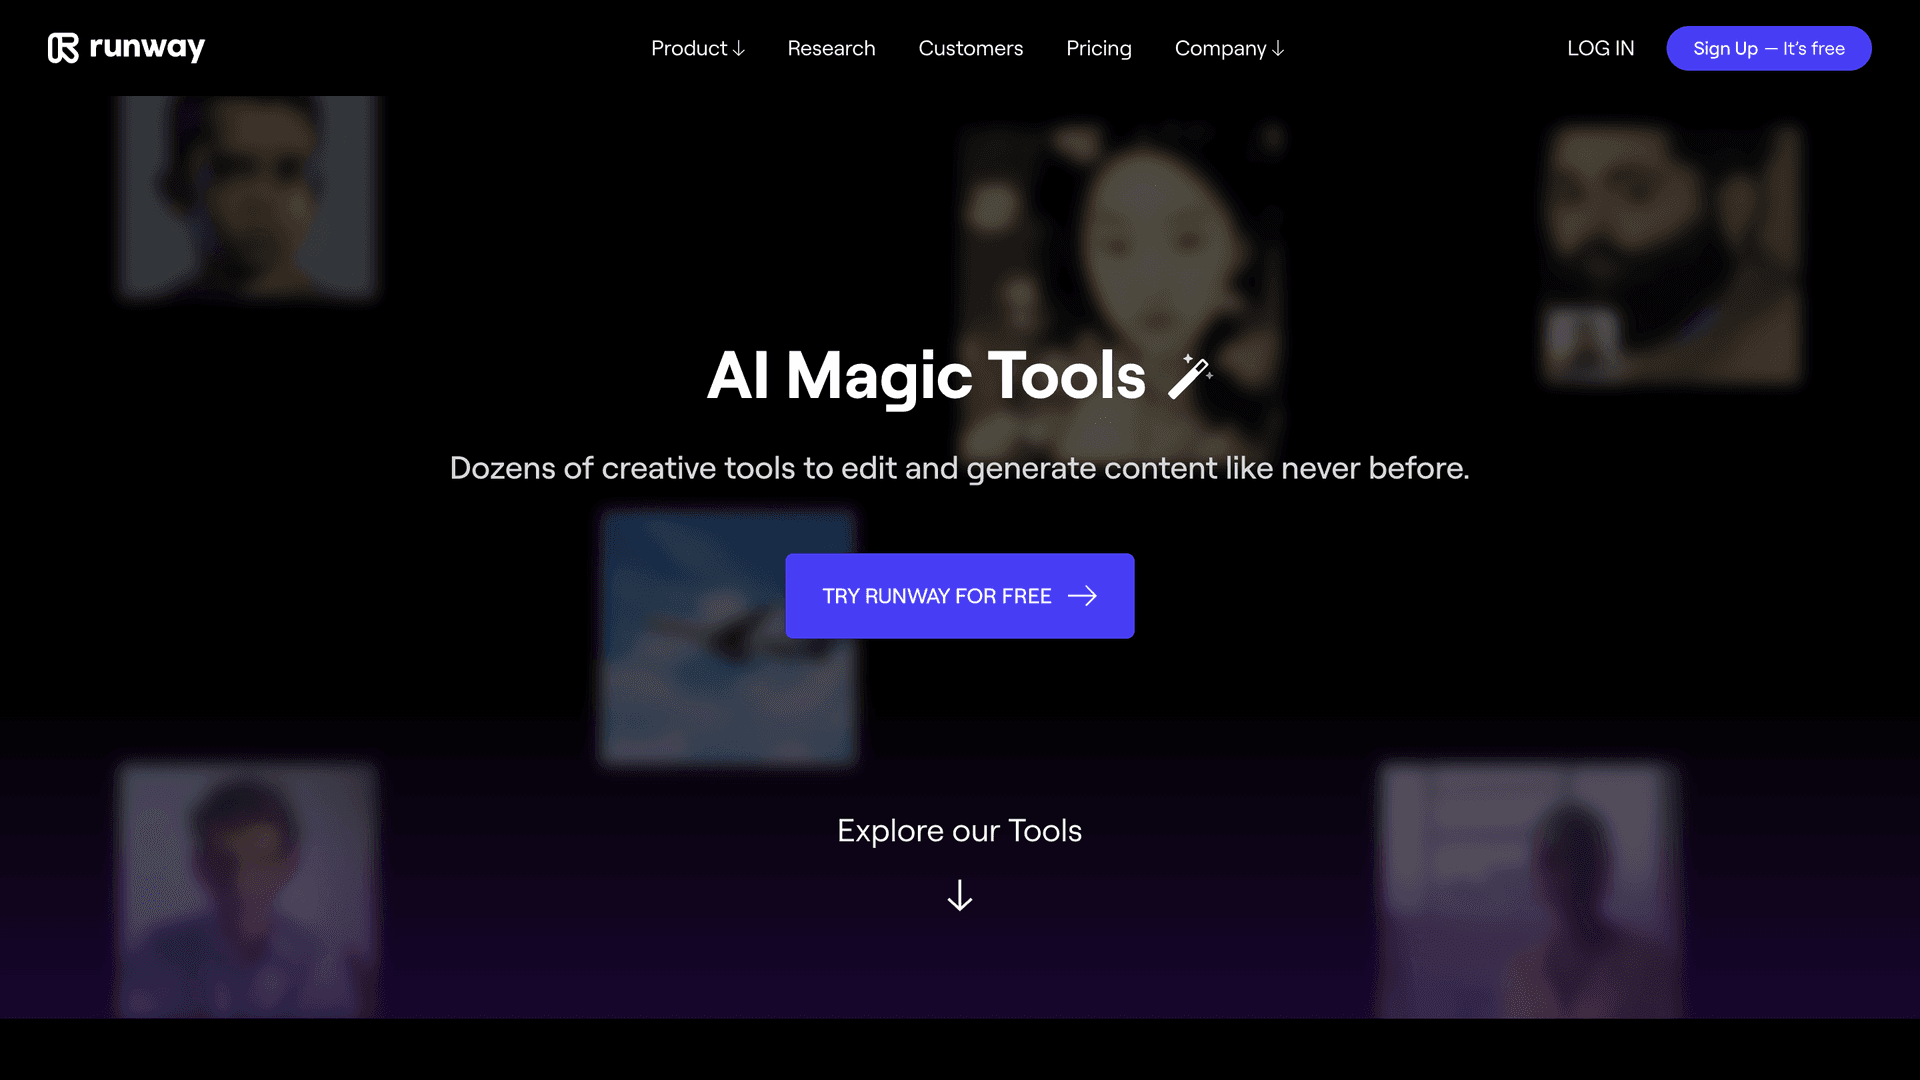
Task: Click the down arrow below Explore our Tools
Action: pos(960,897)
